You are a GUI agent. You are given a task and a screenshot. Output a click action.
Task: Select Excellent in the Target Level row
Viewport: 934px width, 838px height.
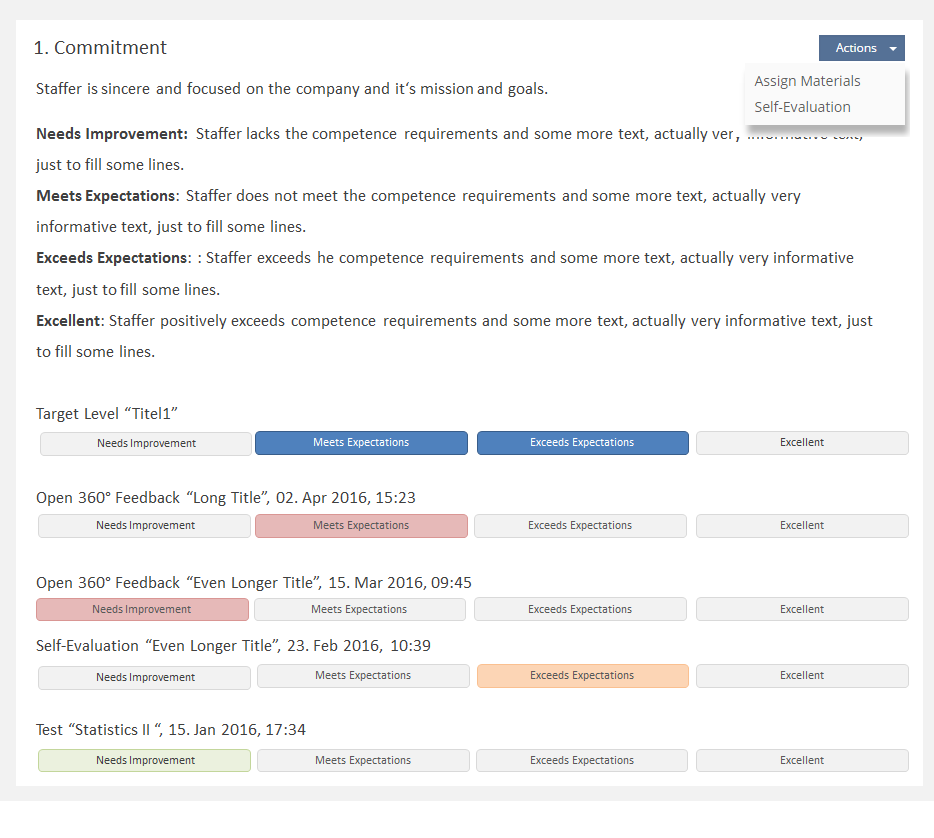(802, 442)
